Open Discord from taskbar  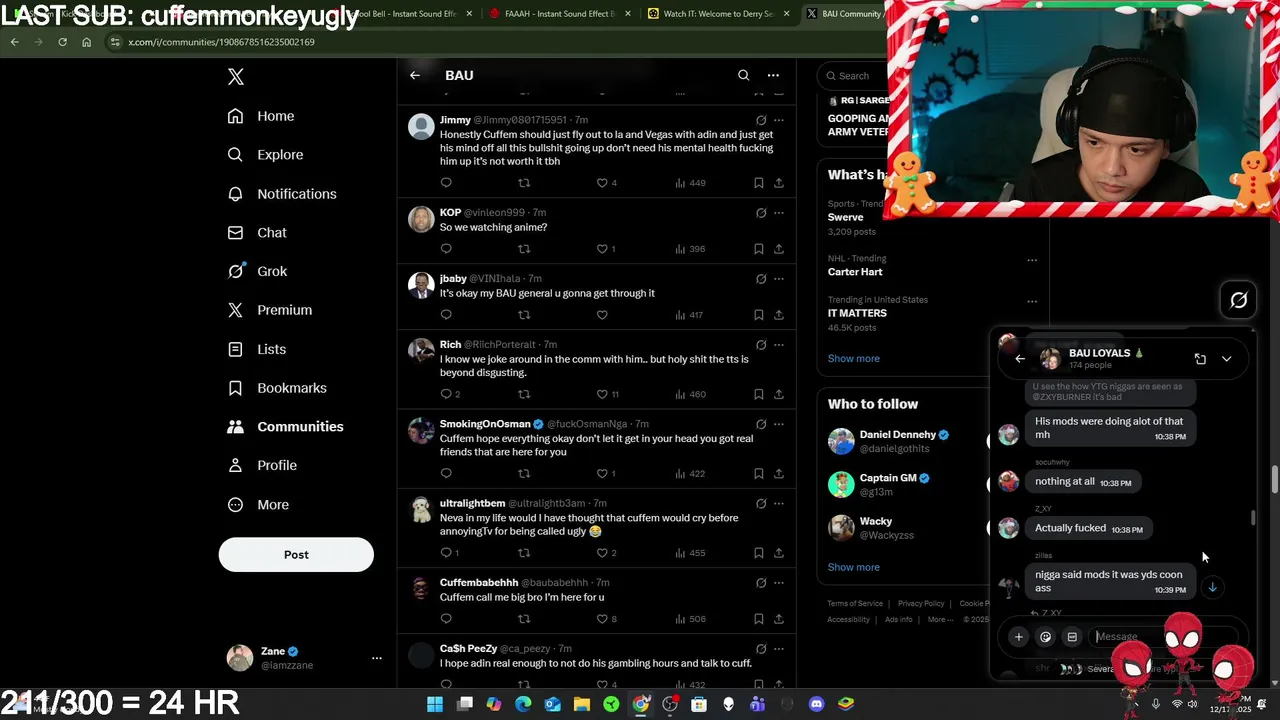[x=816, y=704]
